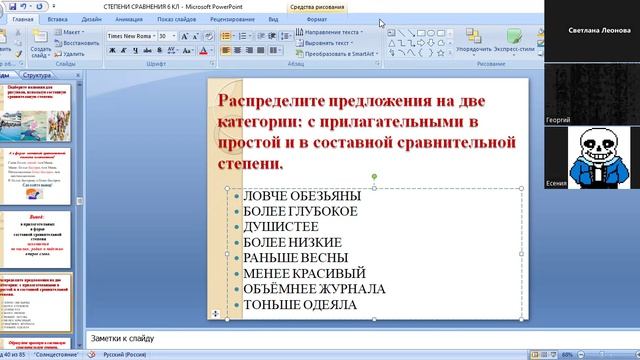
Task: Open the Вид ribbon tab
Action: tap(273, 19)
